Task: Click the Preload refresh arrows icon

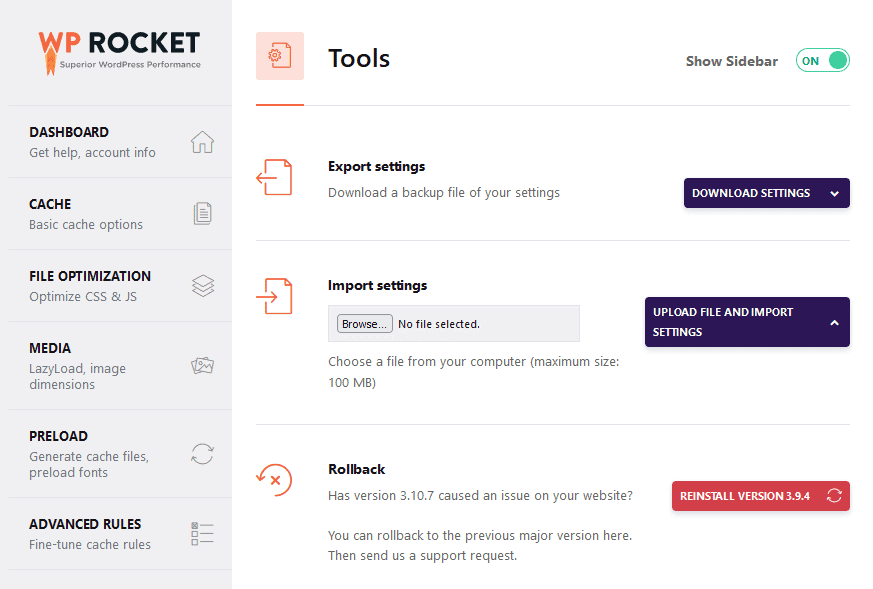Action: click(x=202, y=454)
